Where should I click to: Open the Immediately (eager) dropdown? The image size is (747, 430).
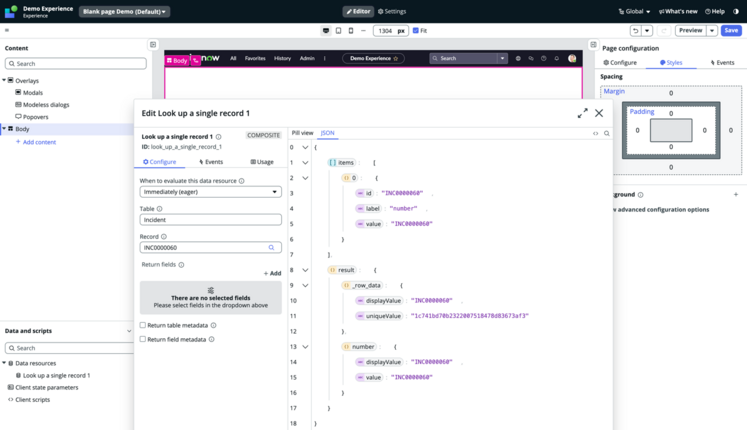tap(211, 192)
